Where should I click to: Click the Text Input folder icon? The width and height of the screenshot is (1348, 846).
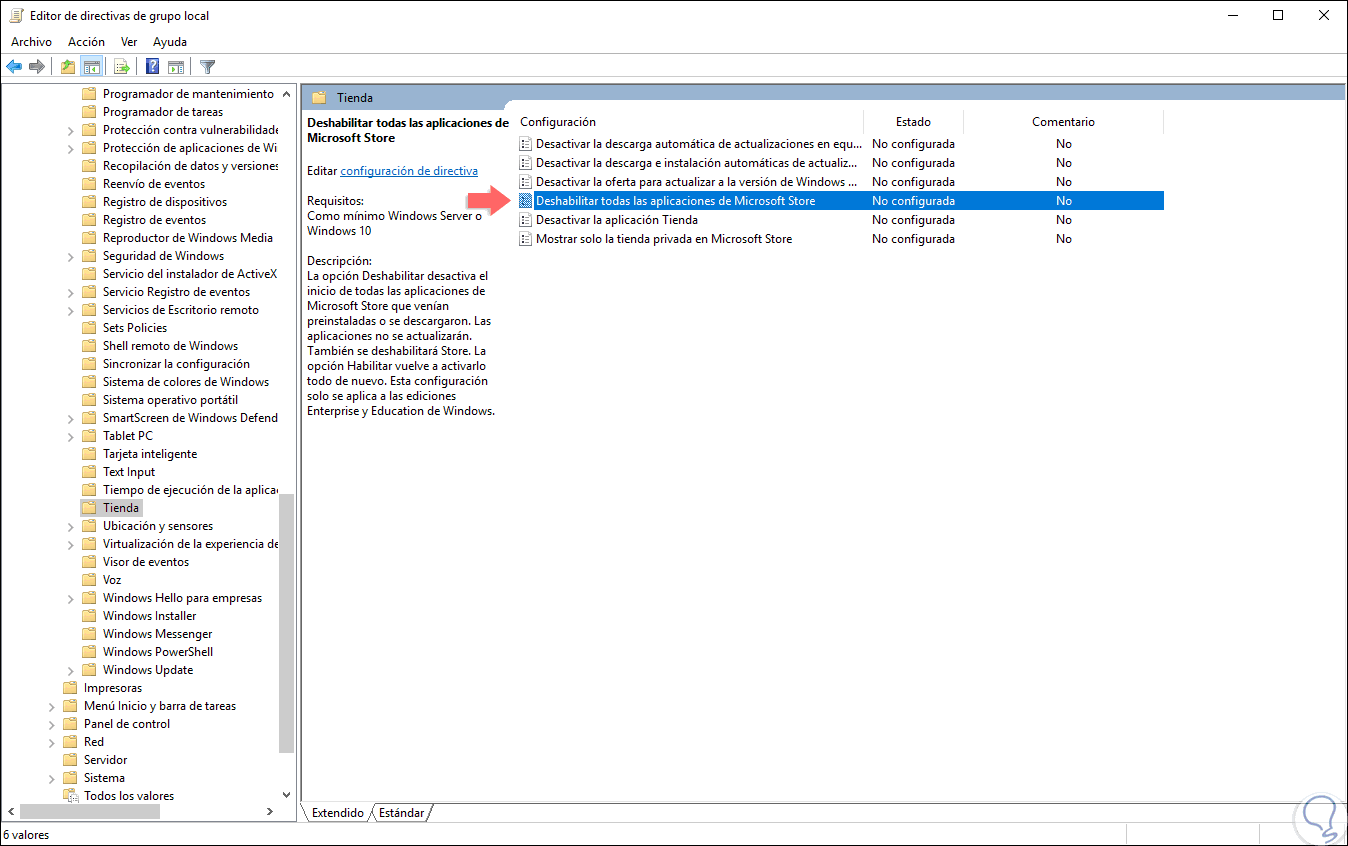[x=89, y=472]
